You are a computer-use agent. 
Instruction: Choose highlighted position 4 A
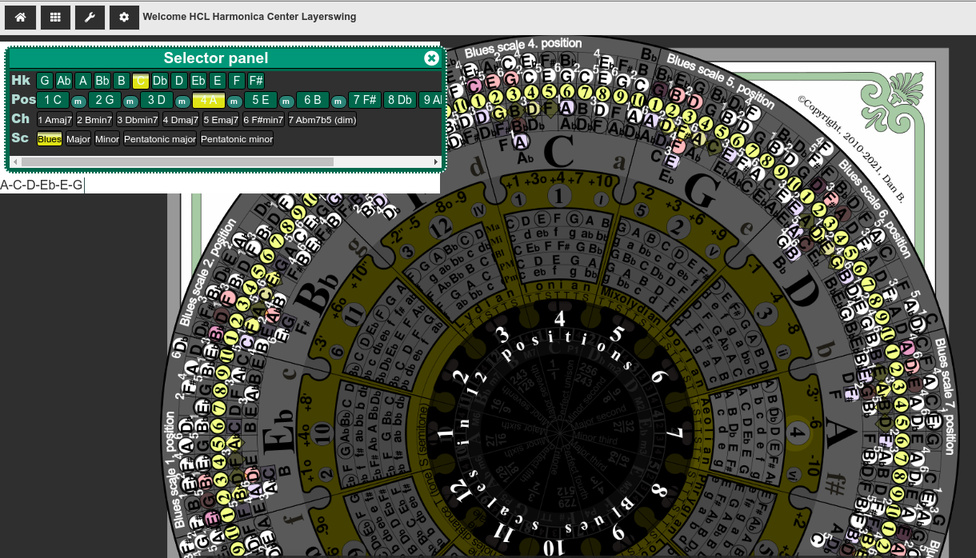[x=209, y=100]
